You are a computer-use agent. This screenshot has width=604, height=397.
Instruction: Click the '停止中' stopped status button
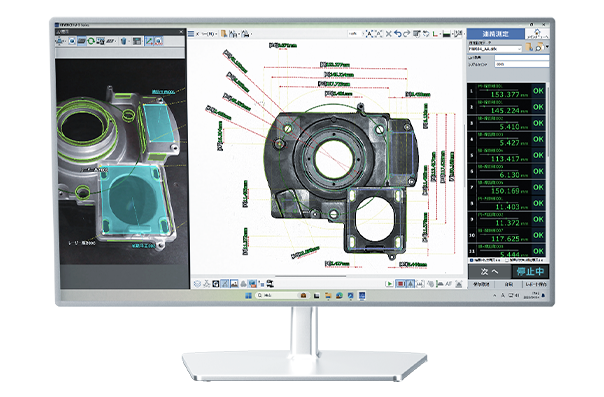click(x=530, y=271)
